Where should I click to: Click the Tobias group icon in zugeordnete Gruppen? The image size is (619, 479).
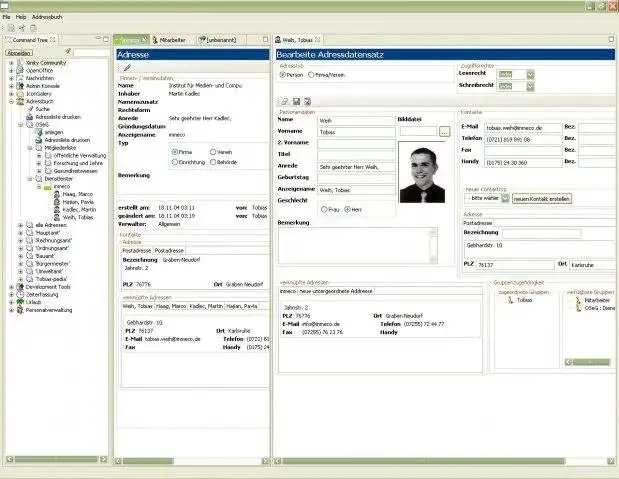click(x=510, y=300)
